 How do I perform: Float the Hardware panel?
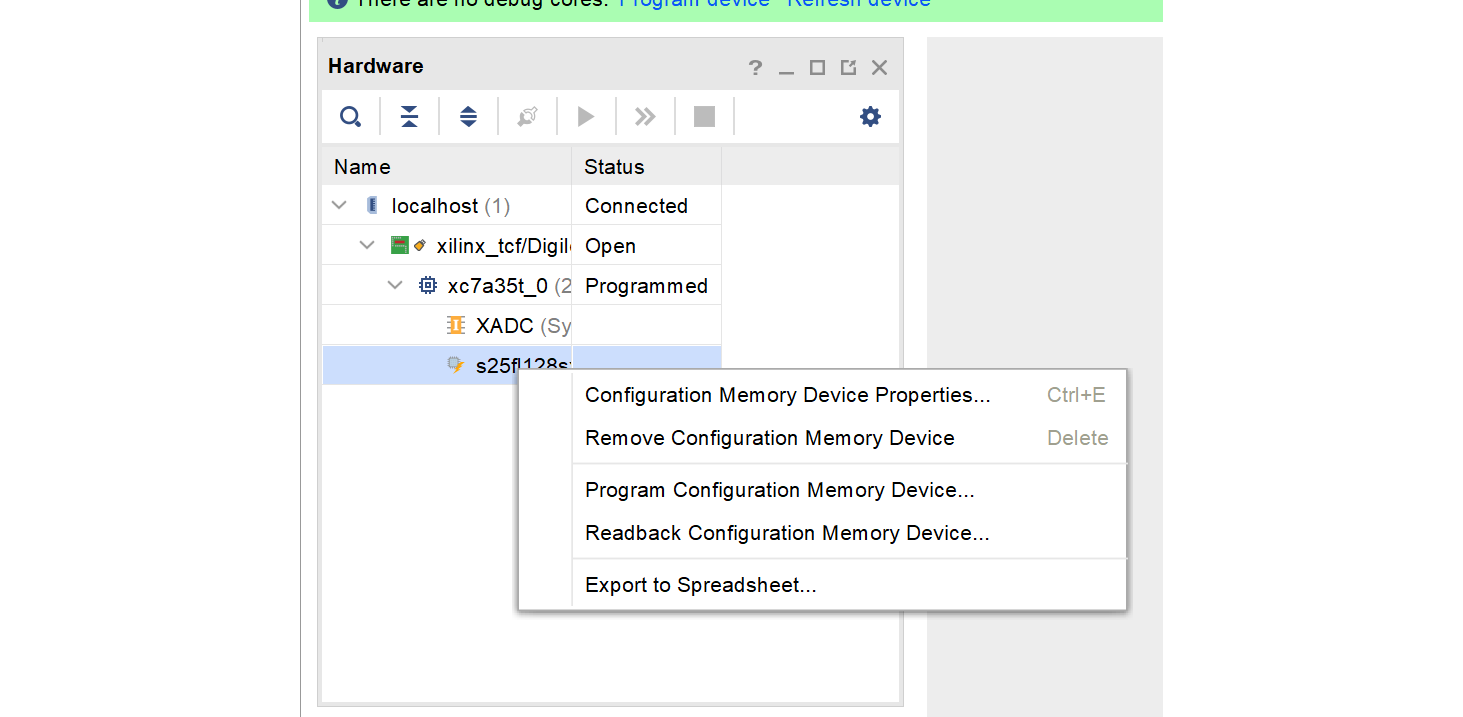point(848,68)
